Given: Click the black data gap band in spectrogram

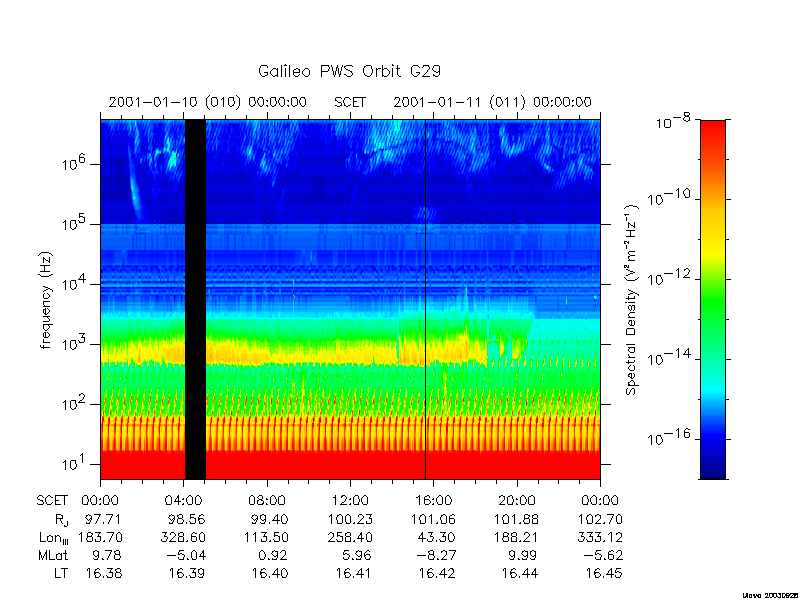Looking at the screenshot, I should coord(195,299).
